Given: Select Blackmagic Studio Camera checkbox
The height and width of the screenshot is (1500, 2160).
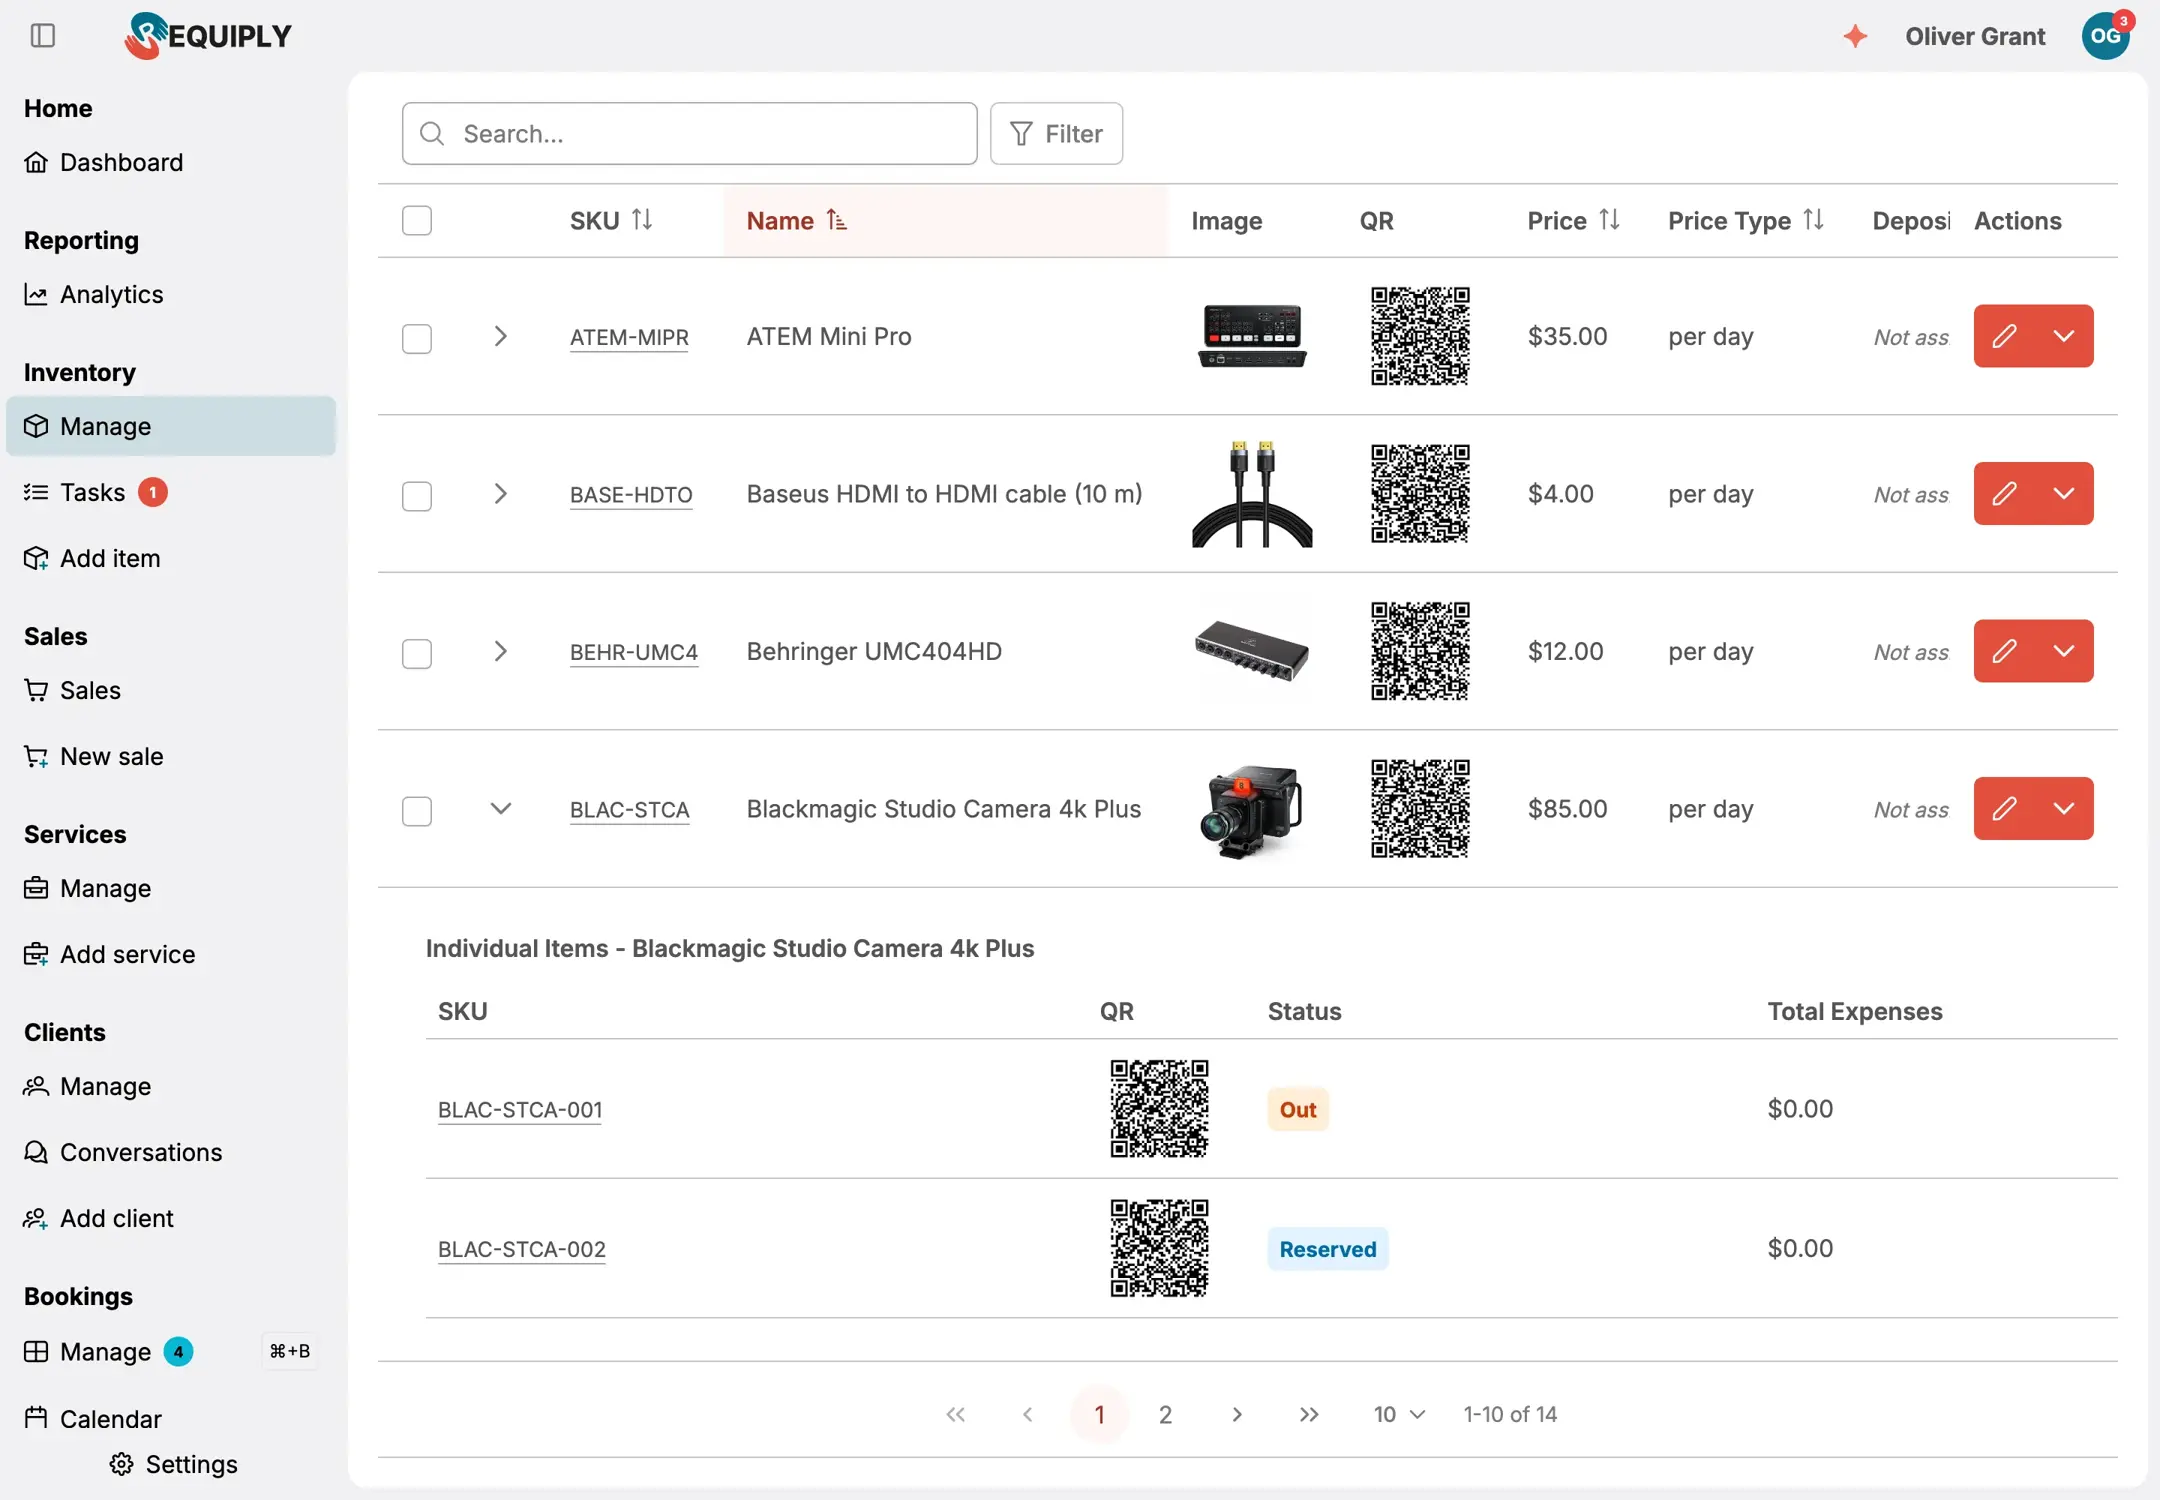Looking at the screenshot, I should click(417, 811).
